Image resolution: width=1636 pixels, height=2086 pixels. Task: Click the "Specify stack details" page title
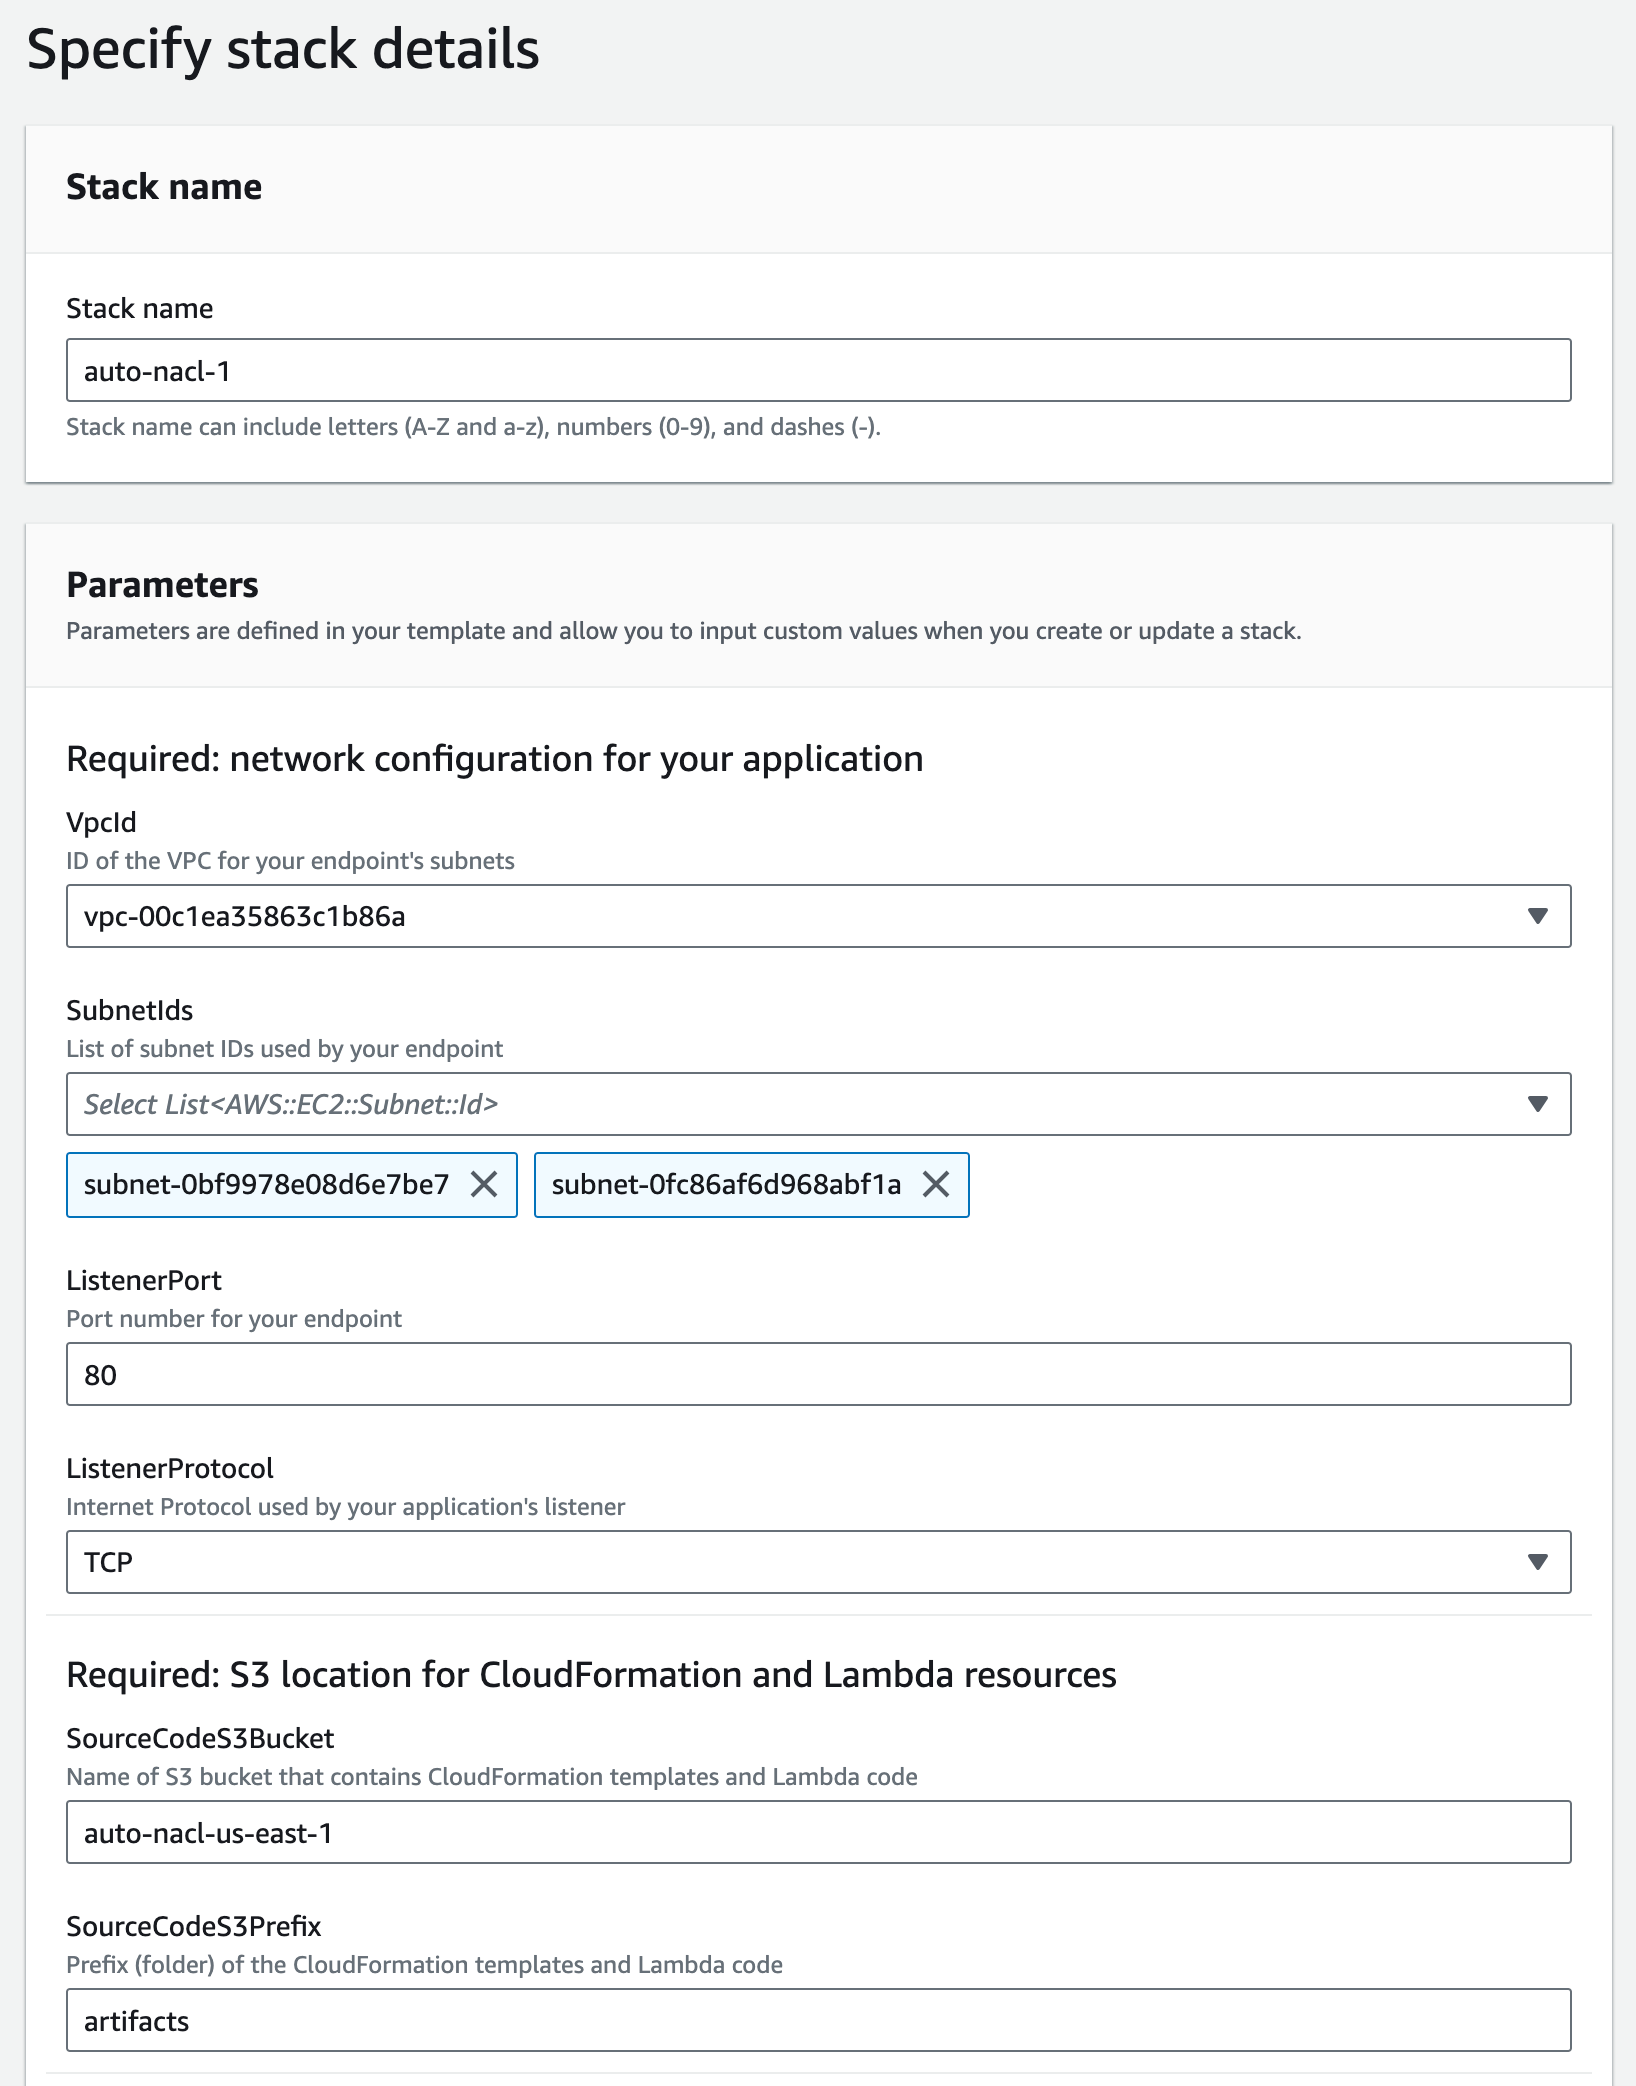pos(283,49)
